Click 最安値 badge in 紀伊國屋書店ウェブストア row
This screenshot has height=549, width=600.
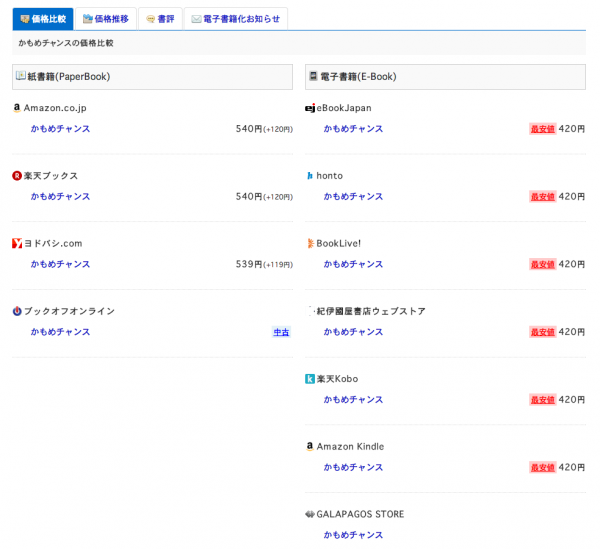tap(543, 332)
